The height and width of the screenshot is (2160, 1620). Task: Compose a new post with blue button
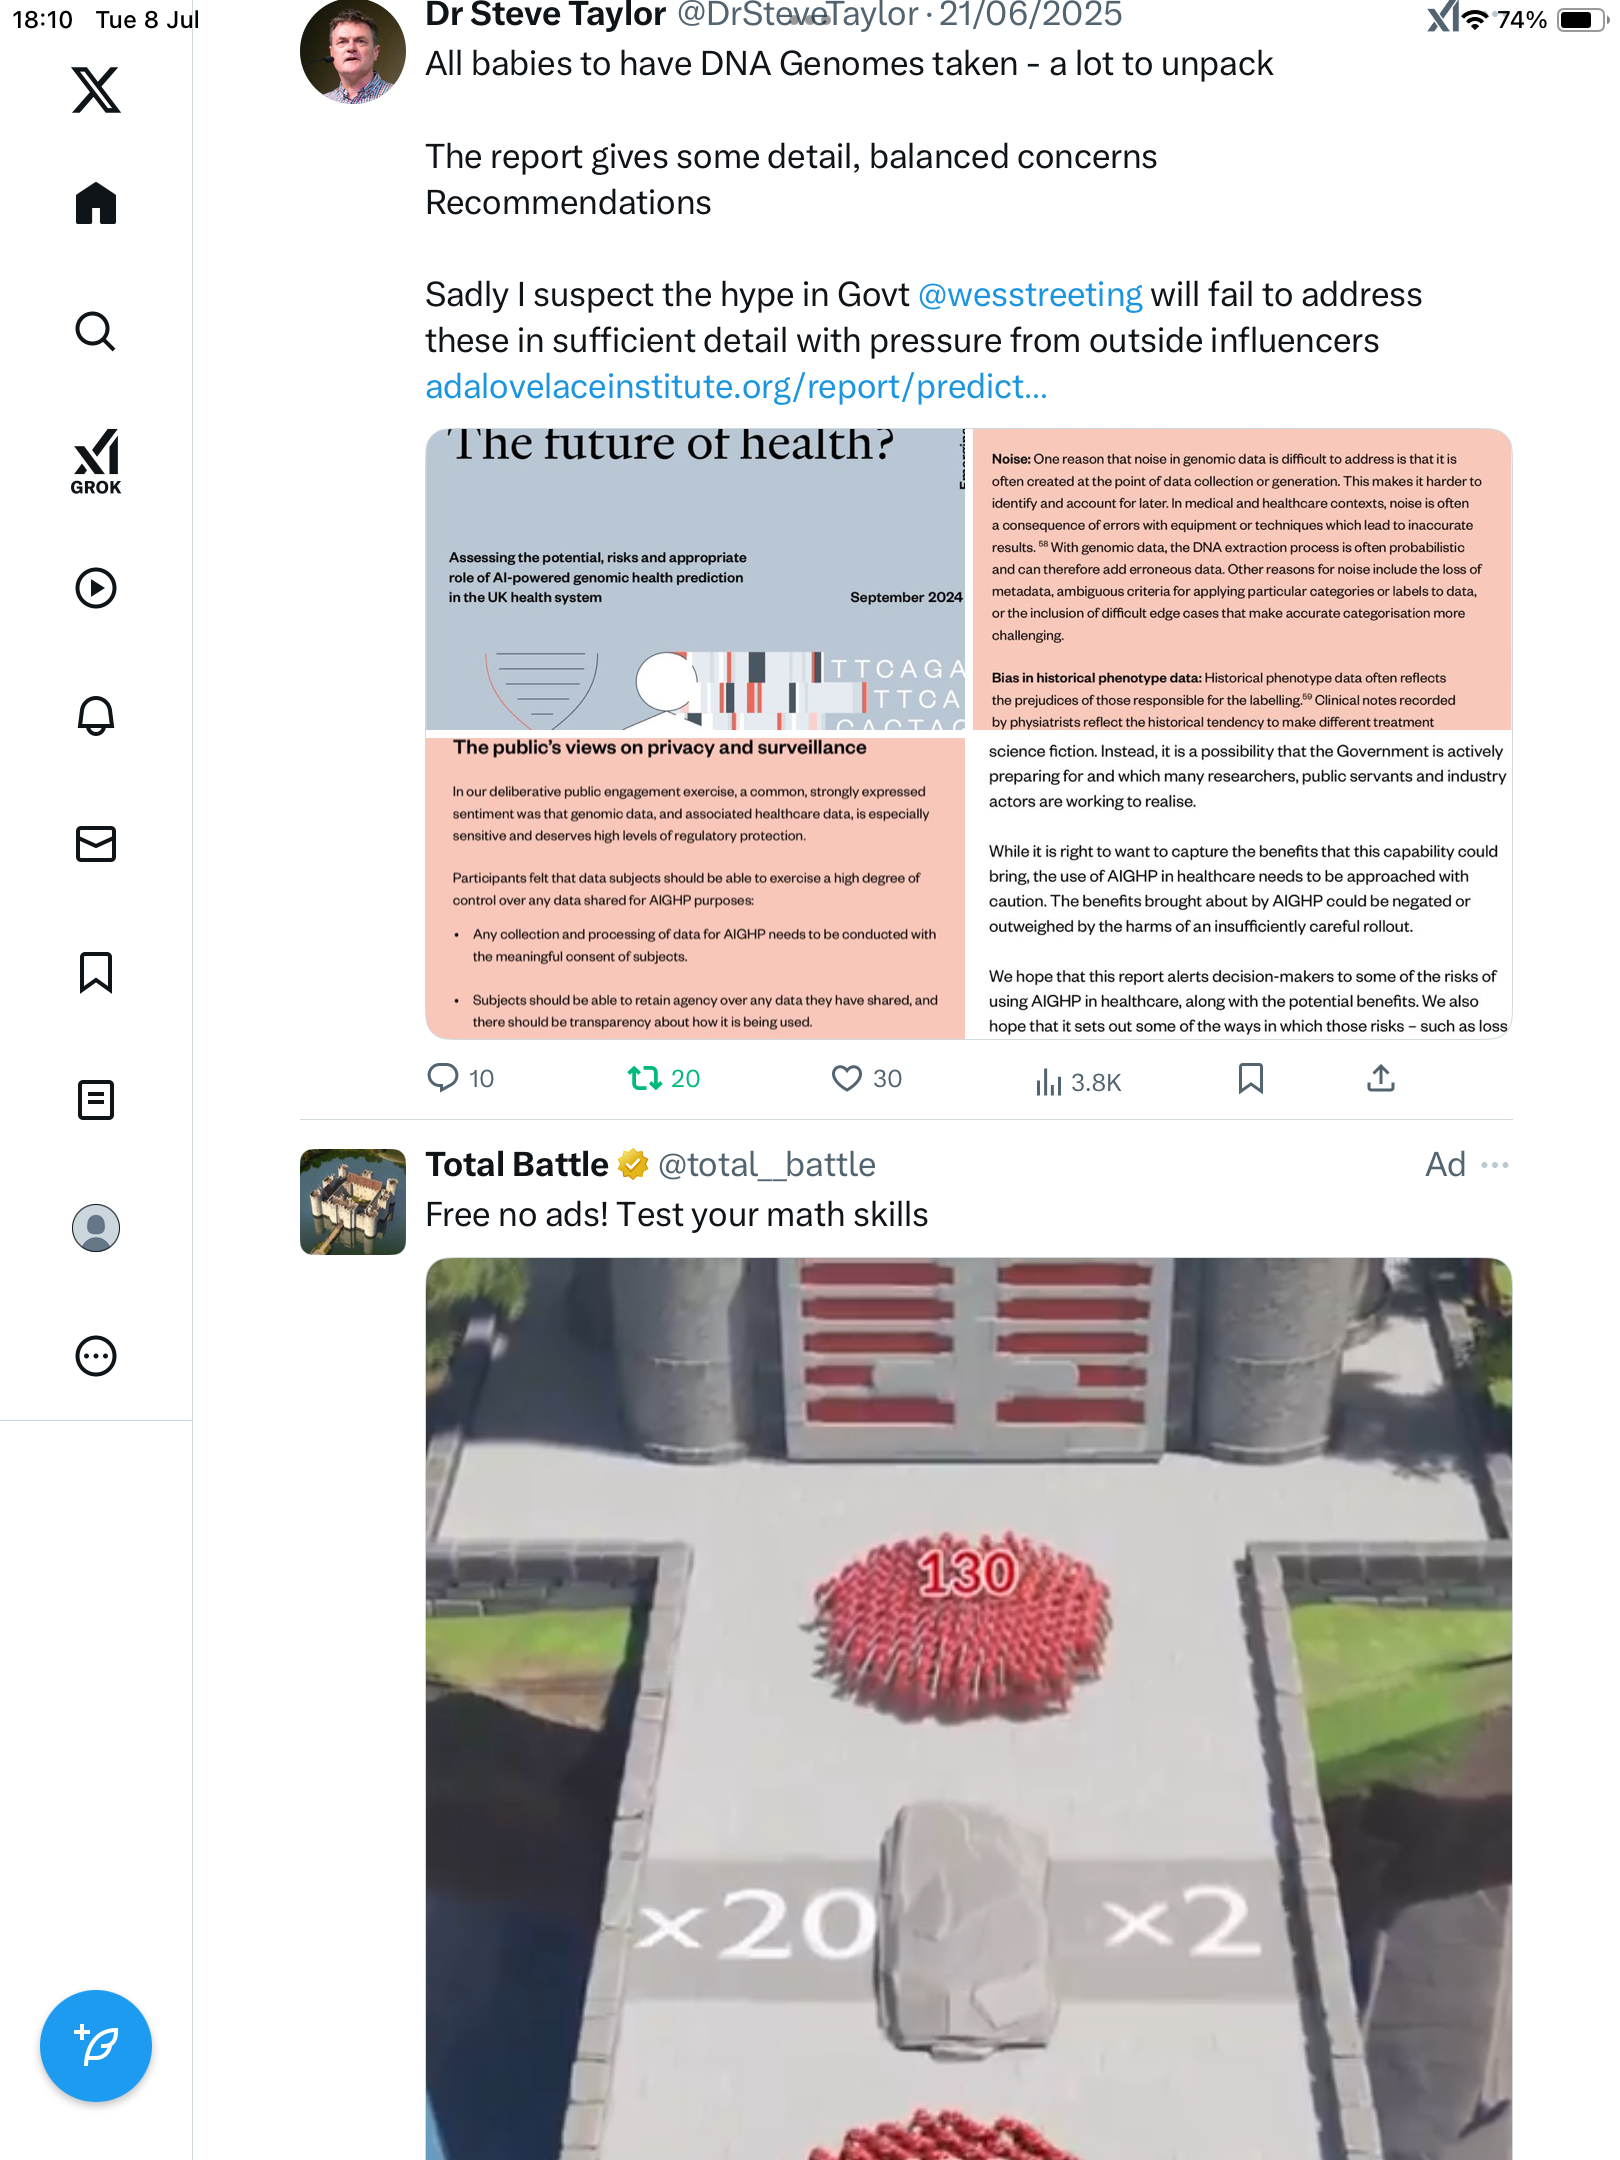(96, 2046)
